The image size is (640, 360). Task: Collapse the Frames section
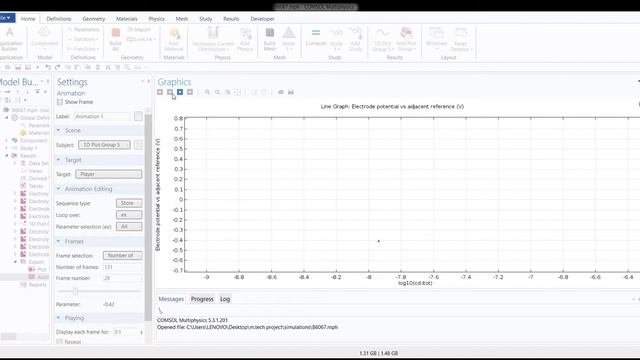click(59, 241)
